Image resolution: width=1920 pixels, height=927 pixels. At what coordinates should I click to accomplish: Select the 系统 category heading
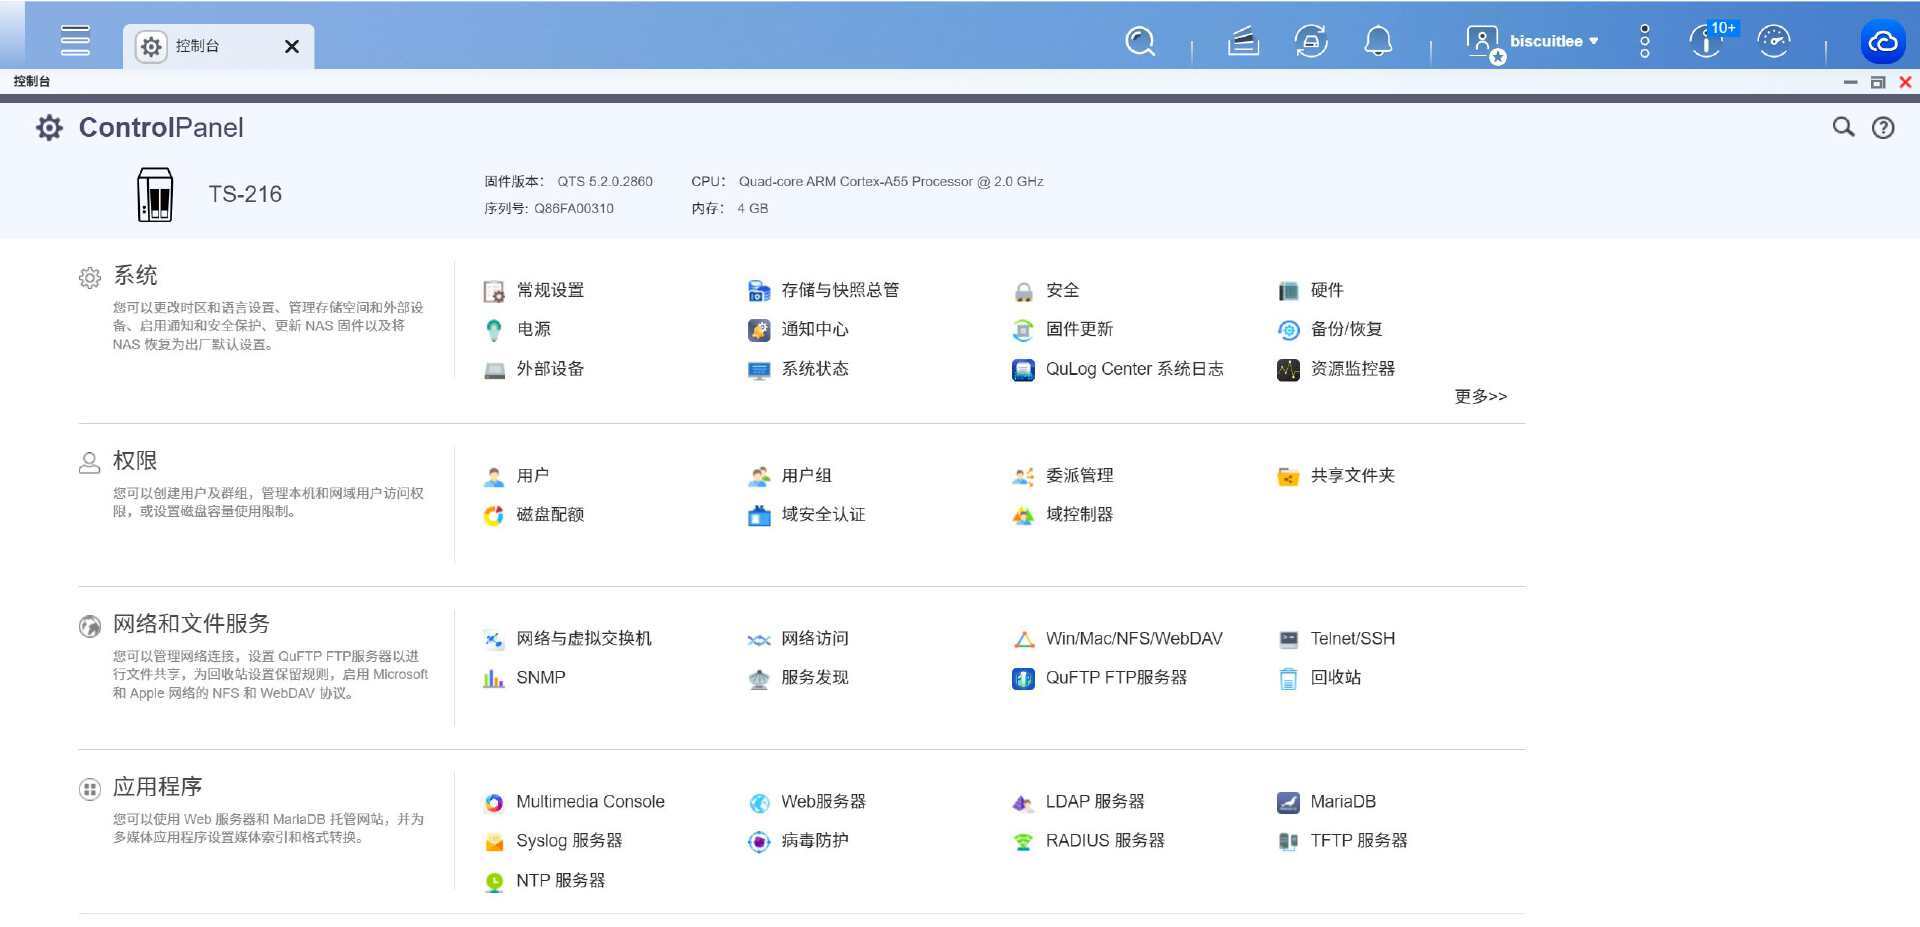(135, 275)
